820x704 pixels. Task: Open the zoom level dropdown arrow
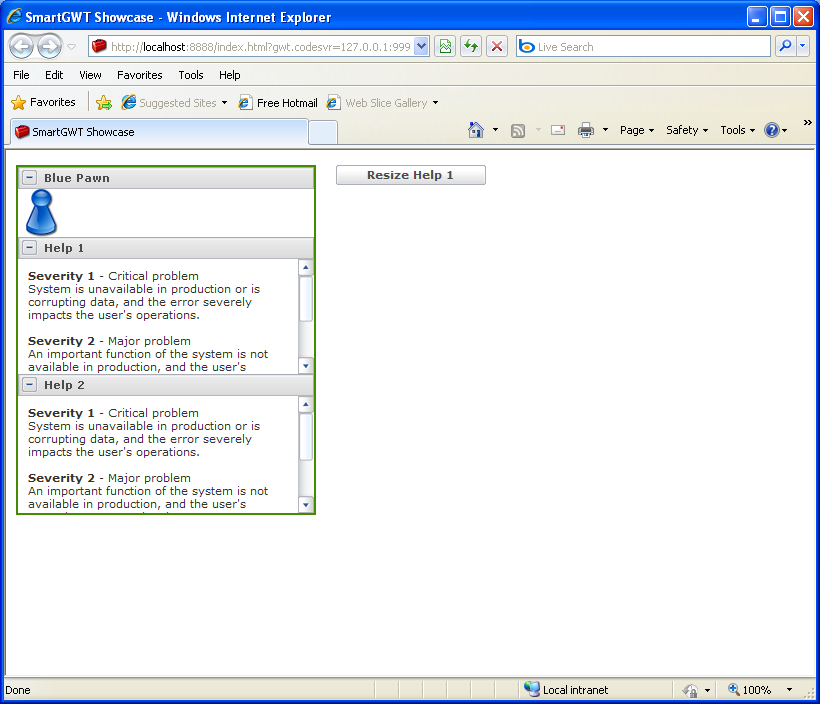point(789,690)
